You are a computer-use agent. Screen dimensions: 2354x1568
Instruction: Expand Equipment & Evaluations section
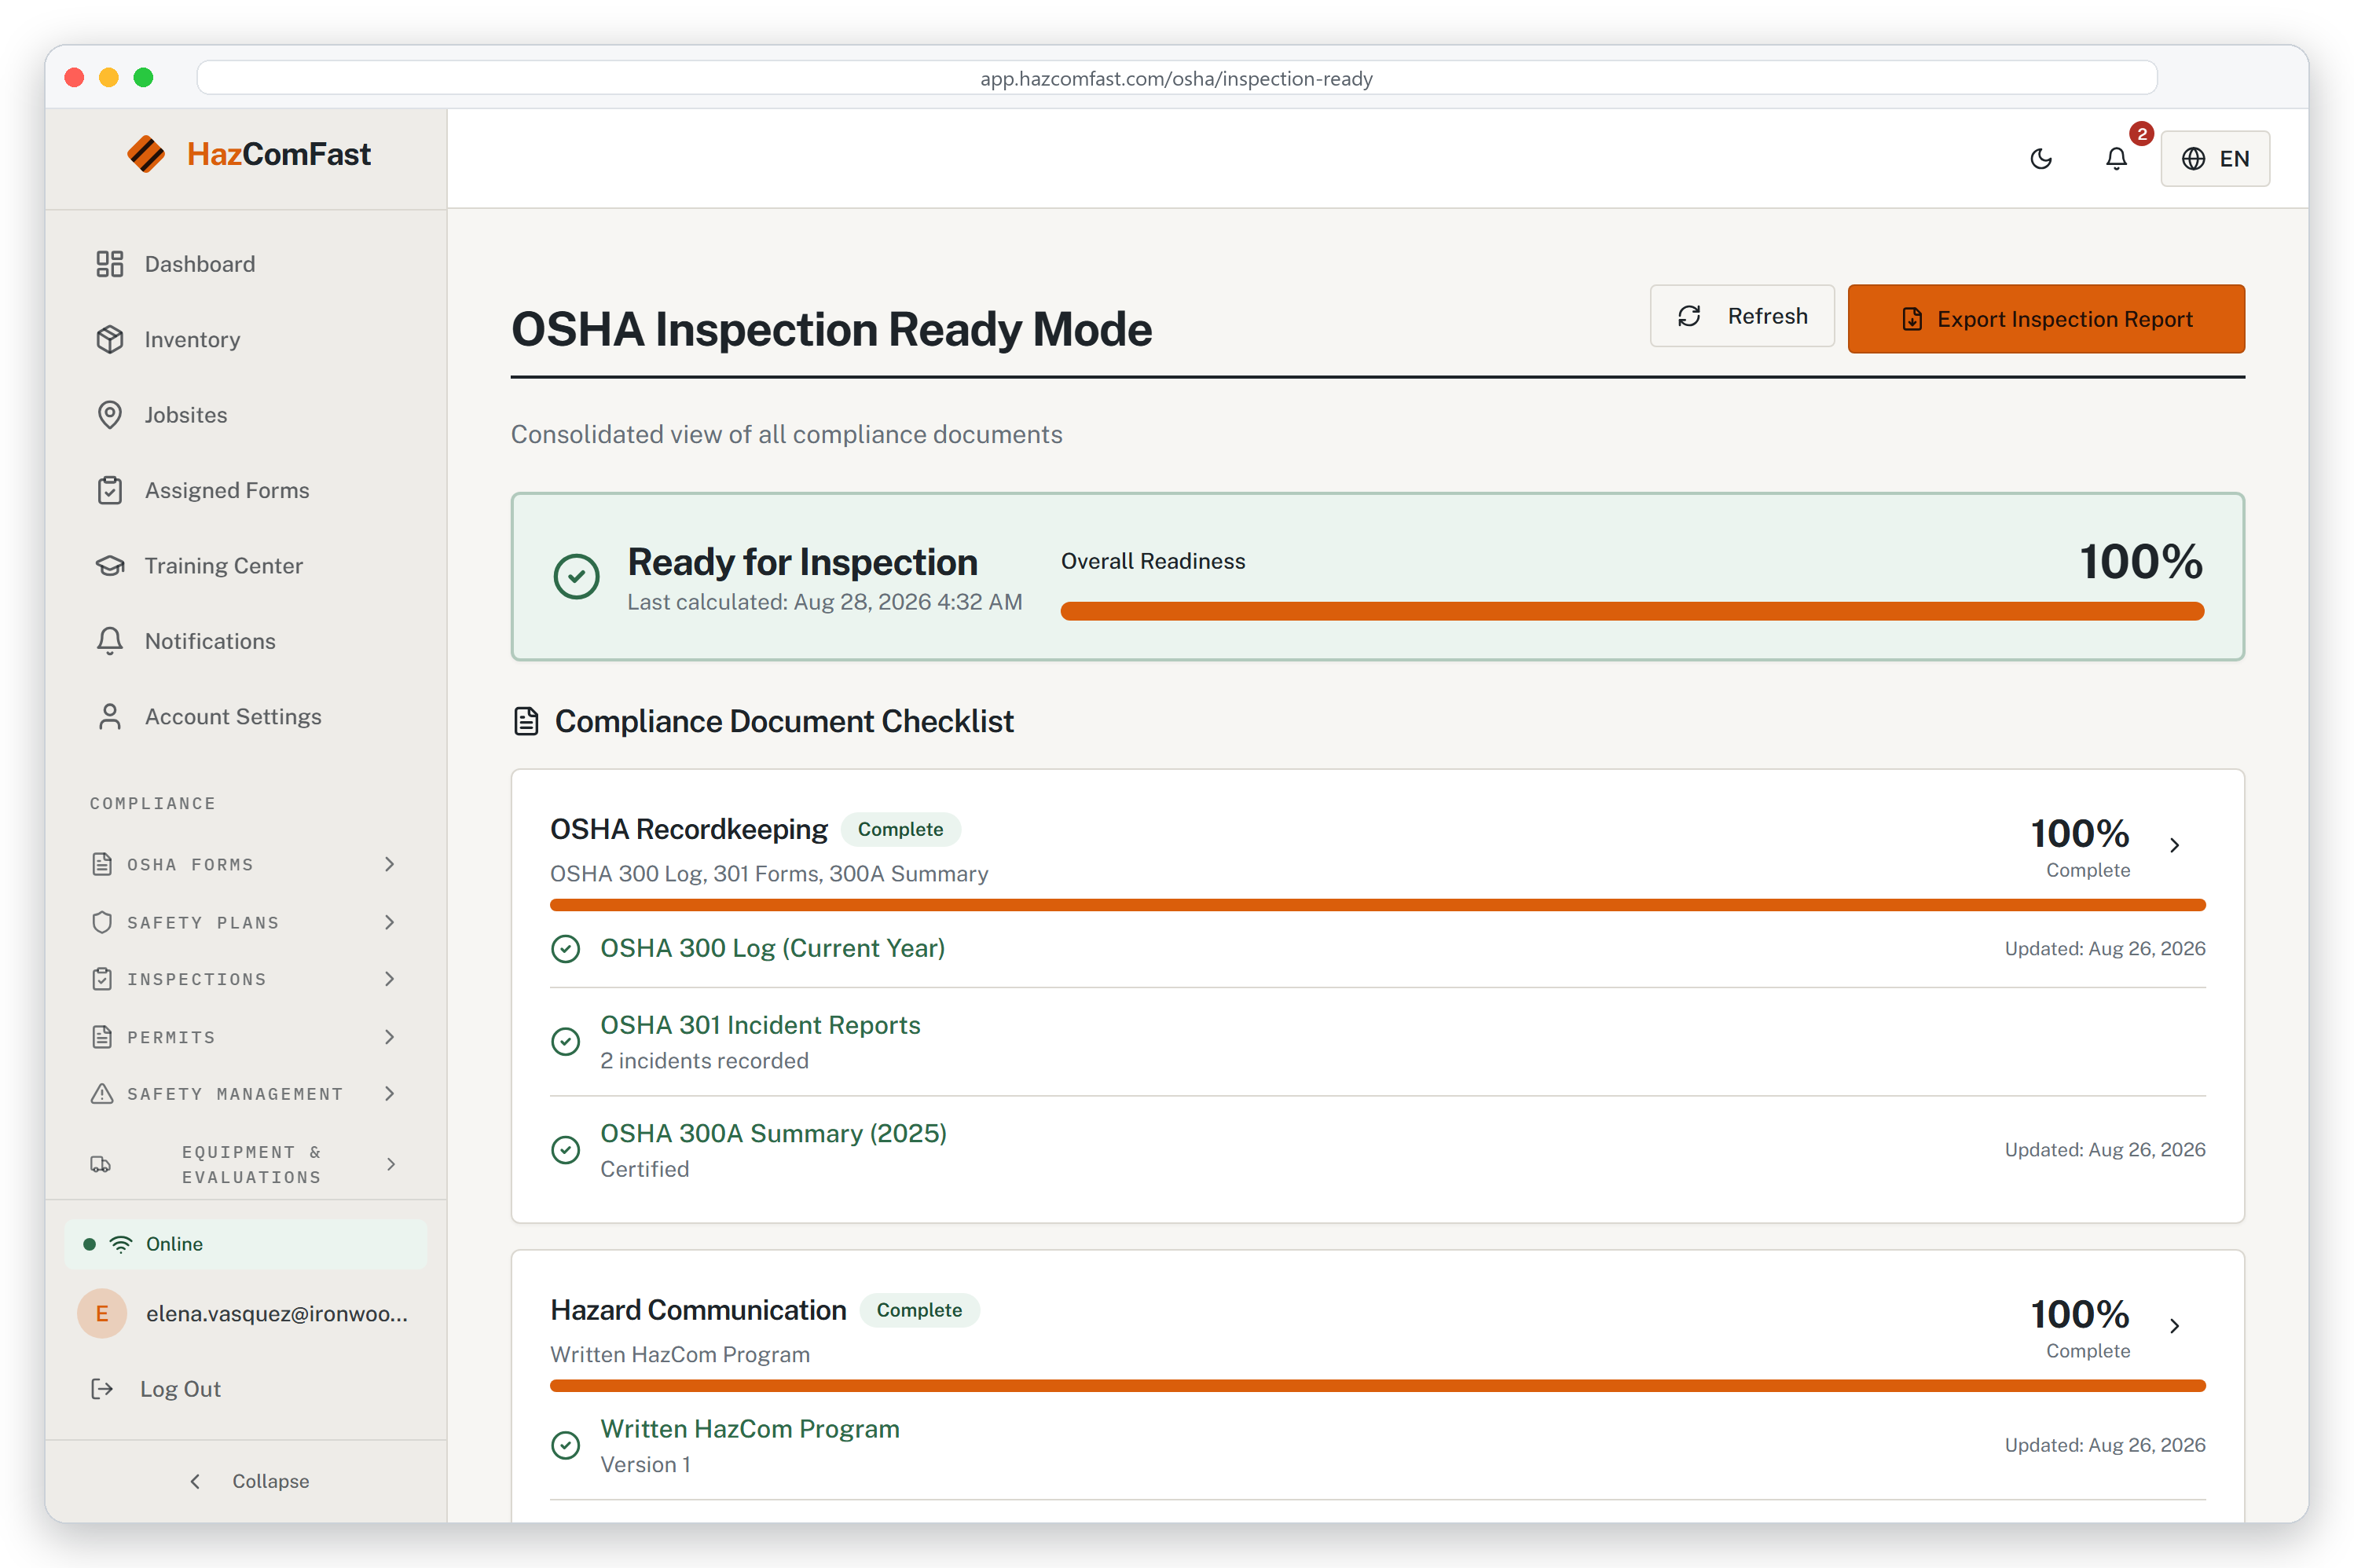click(245, 1164)
